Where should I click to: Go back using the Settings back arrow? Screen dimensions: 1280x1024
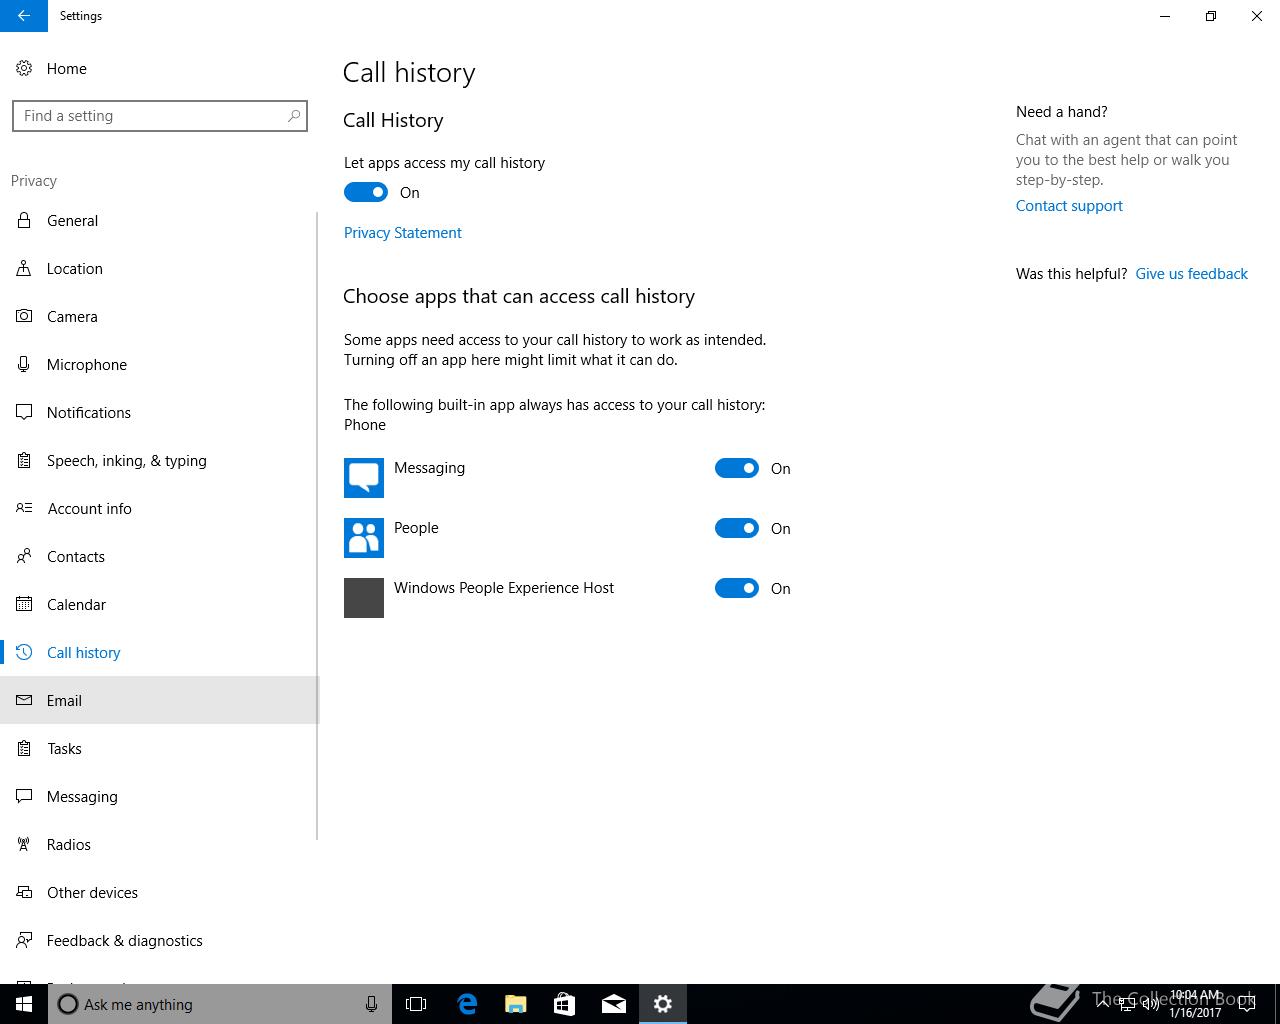(x=24, y=16)
